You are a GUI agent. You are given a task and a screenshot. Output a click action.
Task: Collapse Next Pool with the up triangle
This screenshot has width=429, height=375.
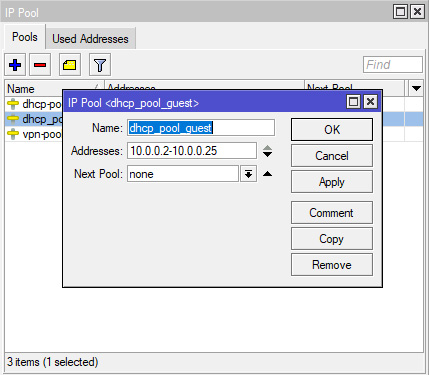(267, 174)
